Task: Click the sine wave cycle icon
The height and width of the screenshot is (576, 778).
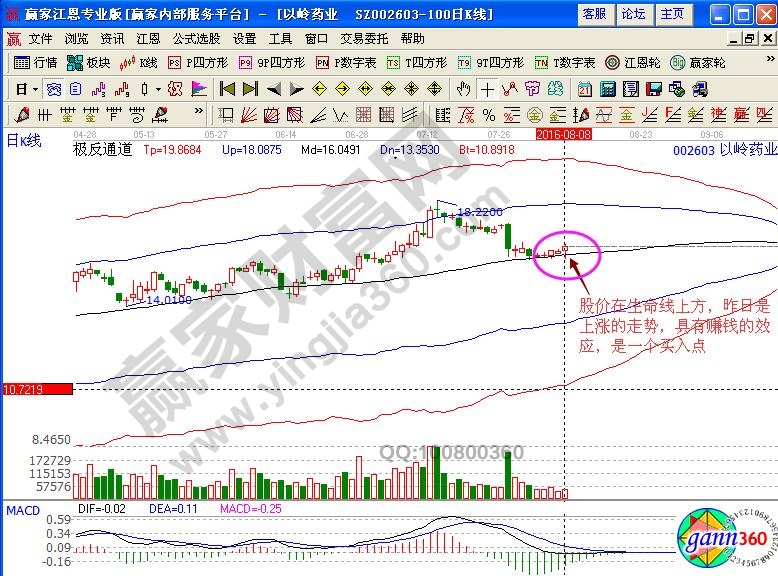Action: click(x=603, y=115)
